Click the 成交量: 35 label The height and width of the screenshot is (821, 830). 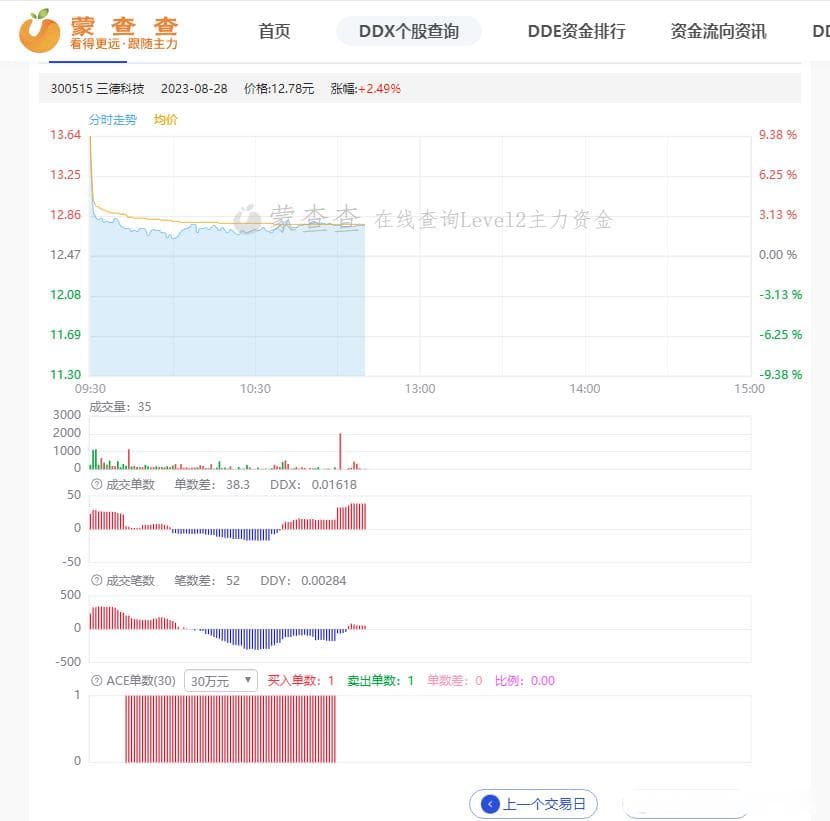(120, 407)
